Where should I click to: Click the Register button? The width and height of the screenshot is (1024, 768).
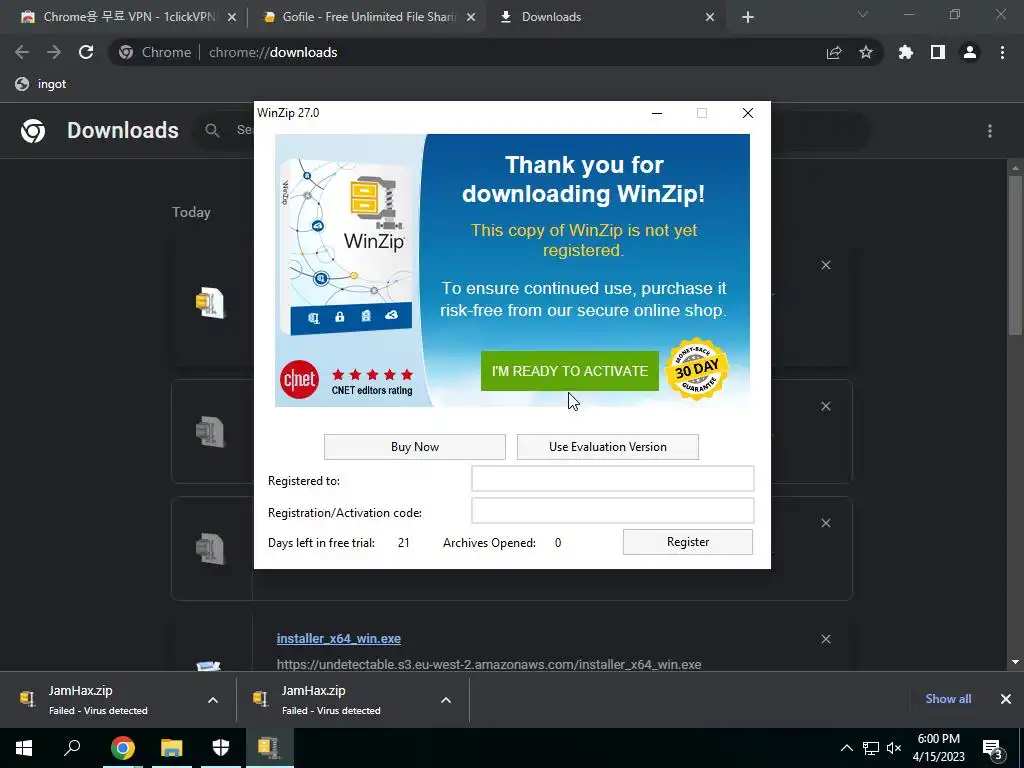coord(688,542)
